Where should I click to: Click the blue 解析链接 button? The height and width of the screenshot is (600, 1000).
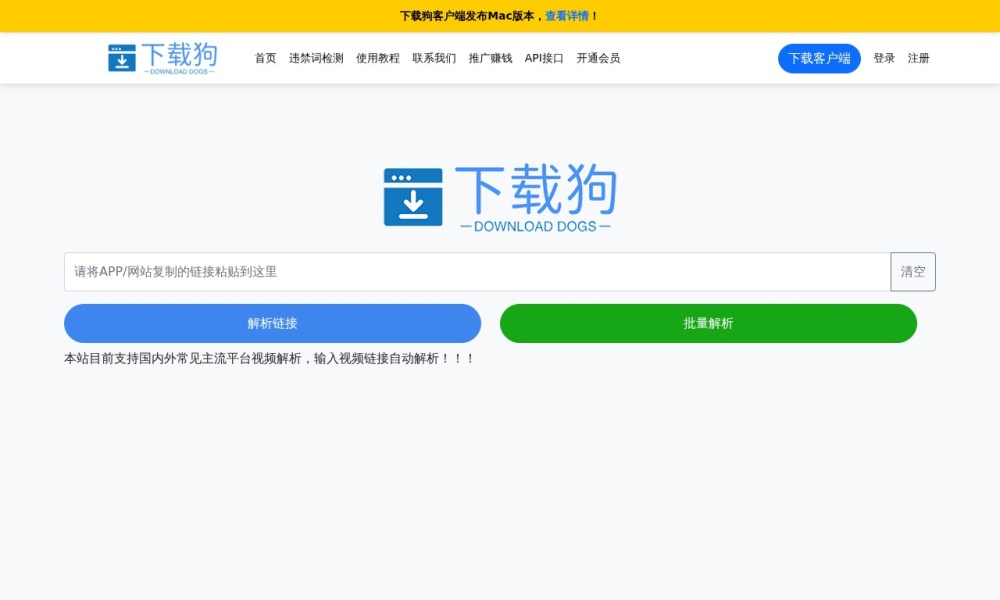click(272, 323)
